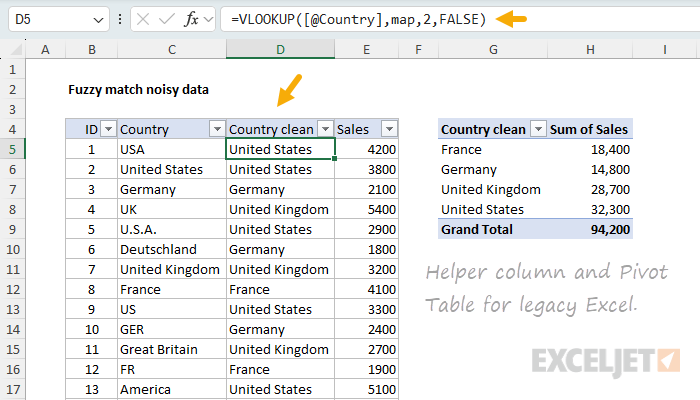This screenshot has height=400, width=700.
Task: Select column A header
Action: click(x=45, y=50)
